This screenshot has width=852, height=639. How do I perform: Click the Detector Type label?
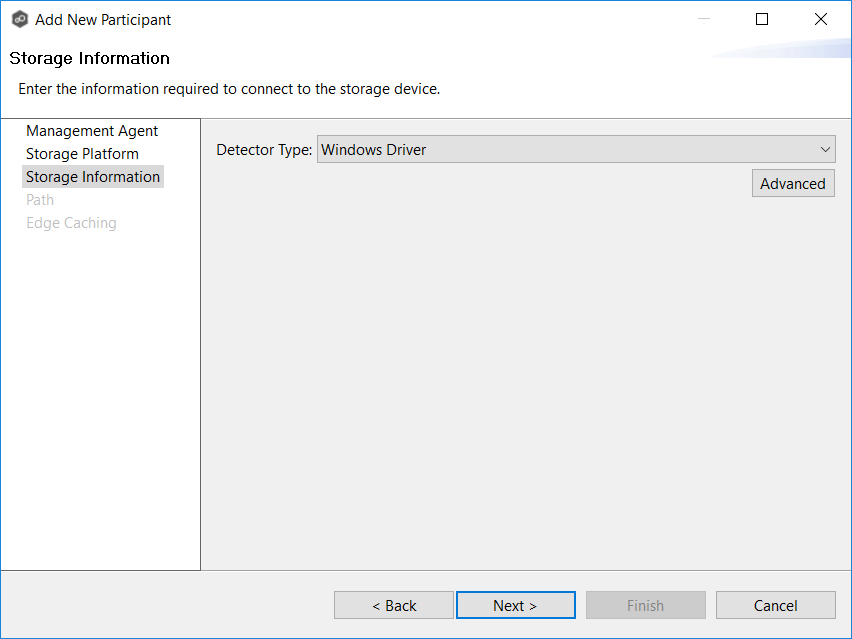point(264,150)
